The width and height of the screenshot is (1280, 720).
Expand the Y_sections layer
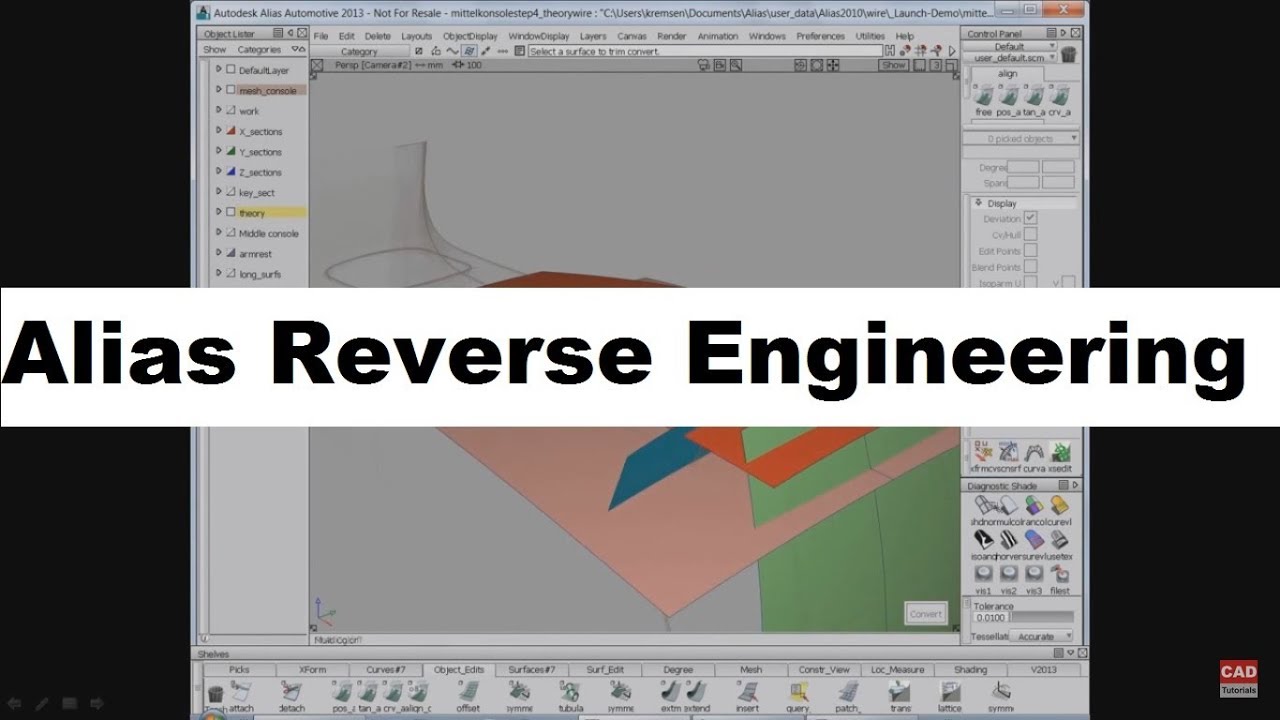[x=219, y=151]
